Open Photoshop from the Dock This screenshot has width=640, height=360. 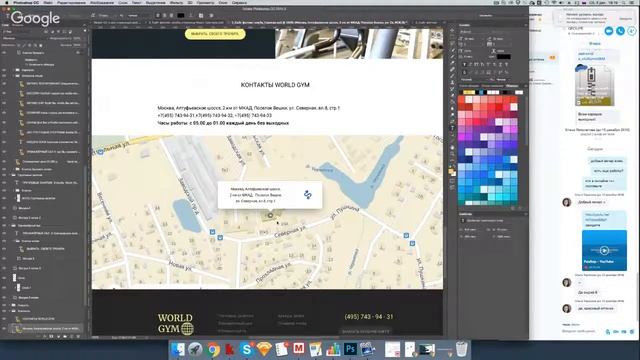350,350
